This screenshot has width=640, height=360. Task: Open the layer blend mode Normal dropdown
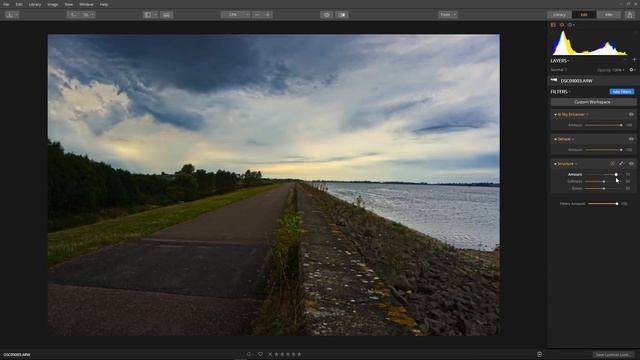click(x=559, y=70)
